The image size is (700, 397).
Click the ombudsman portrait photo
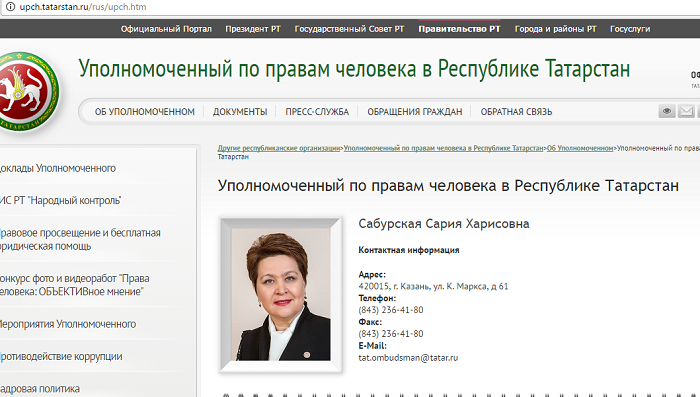pos(281,294)
